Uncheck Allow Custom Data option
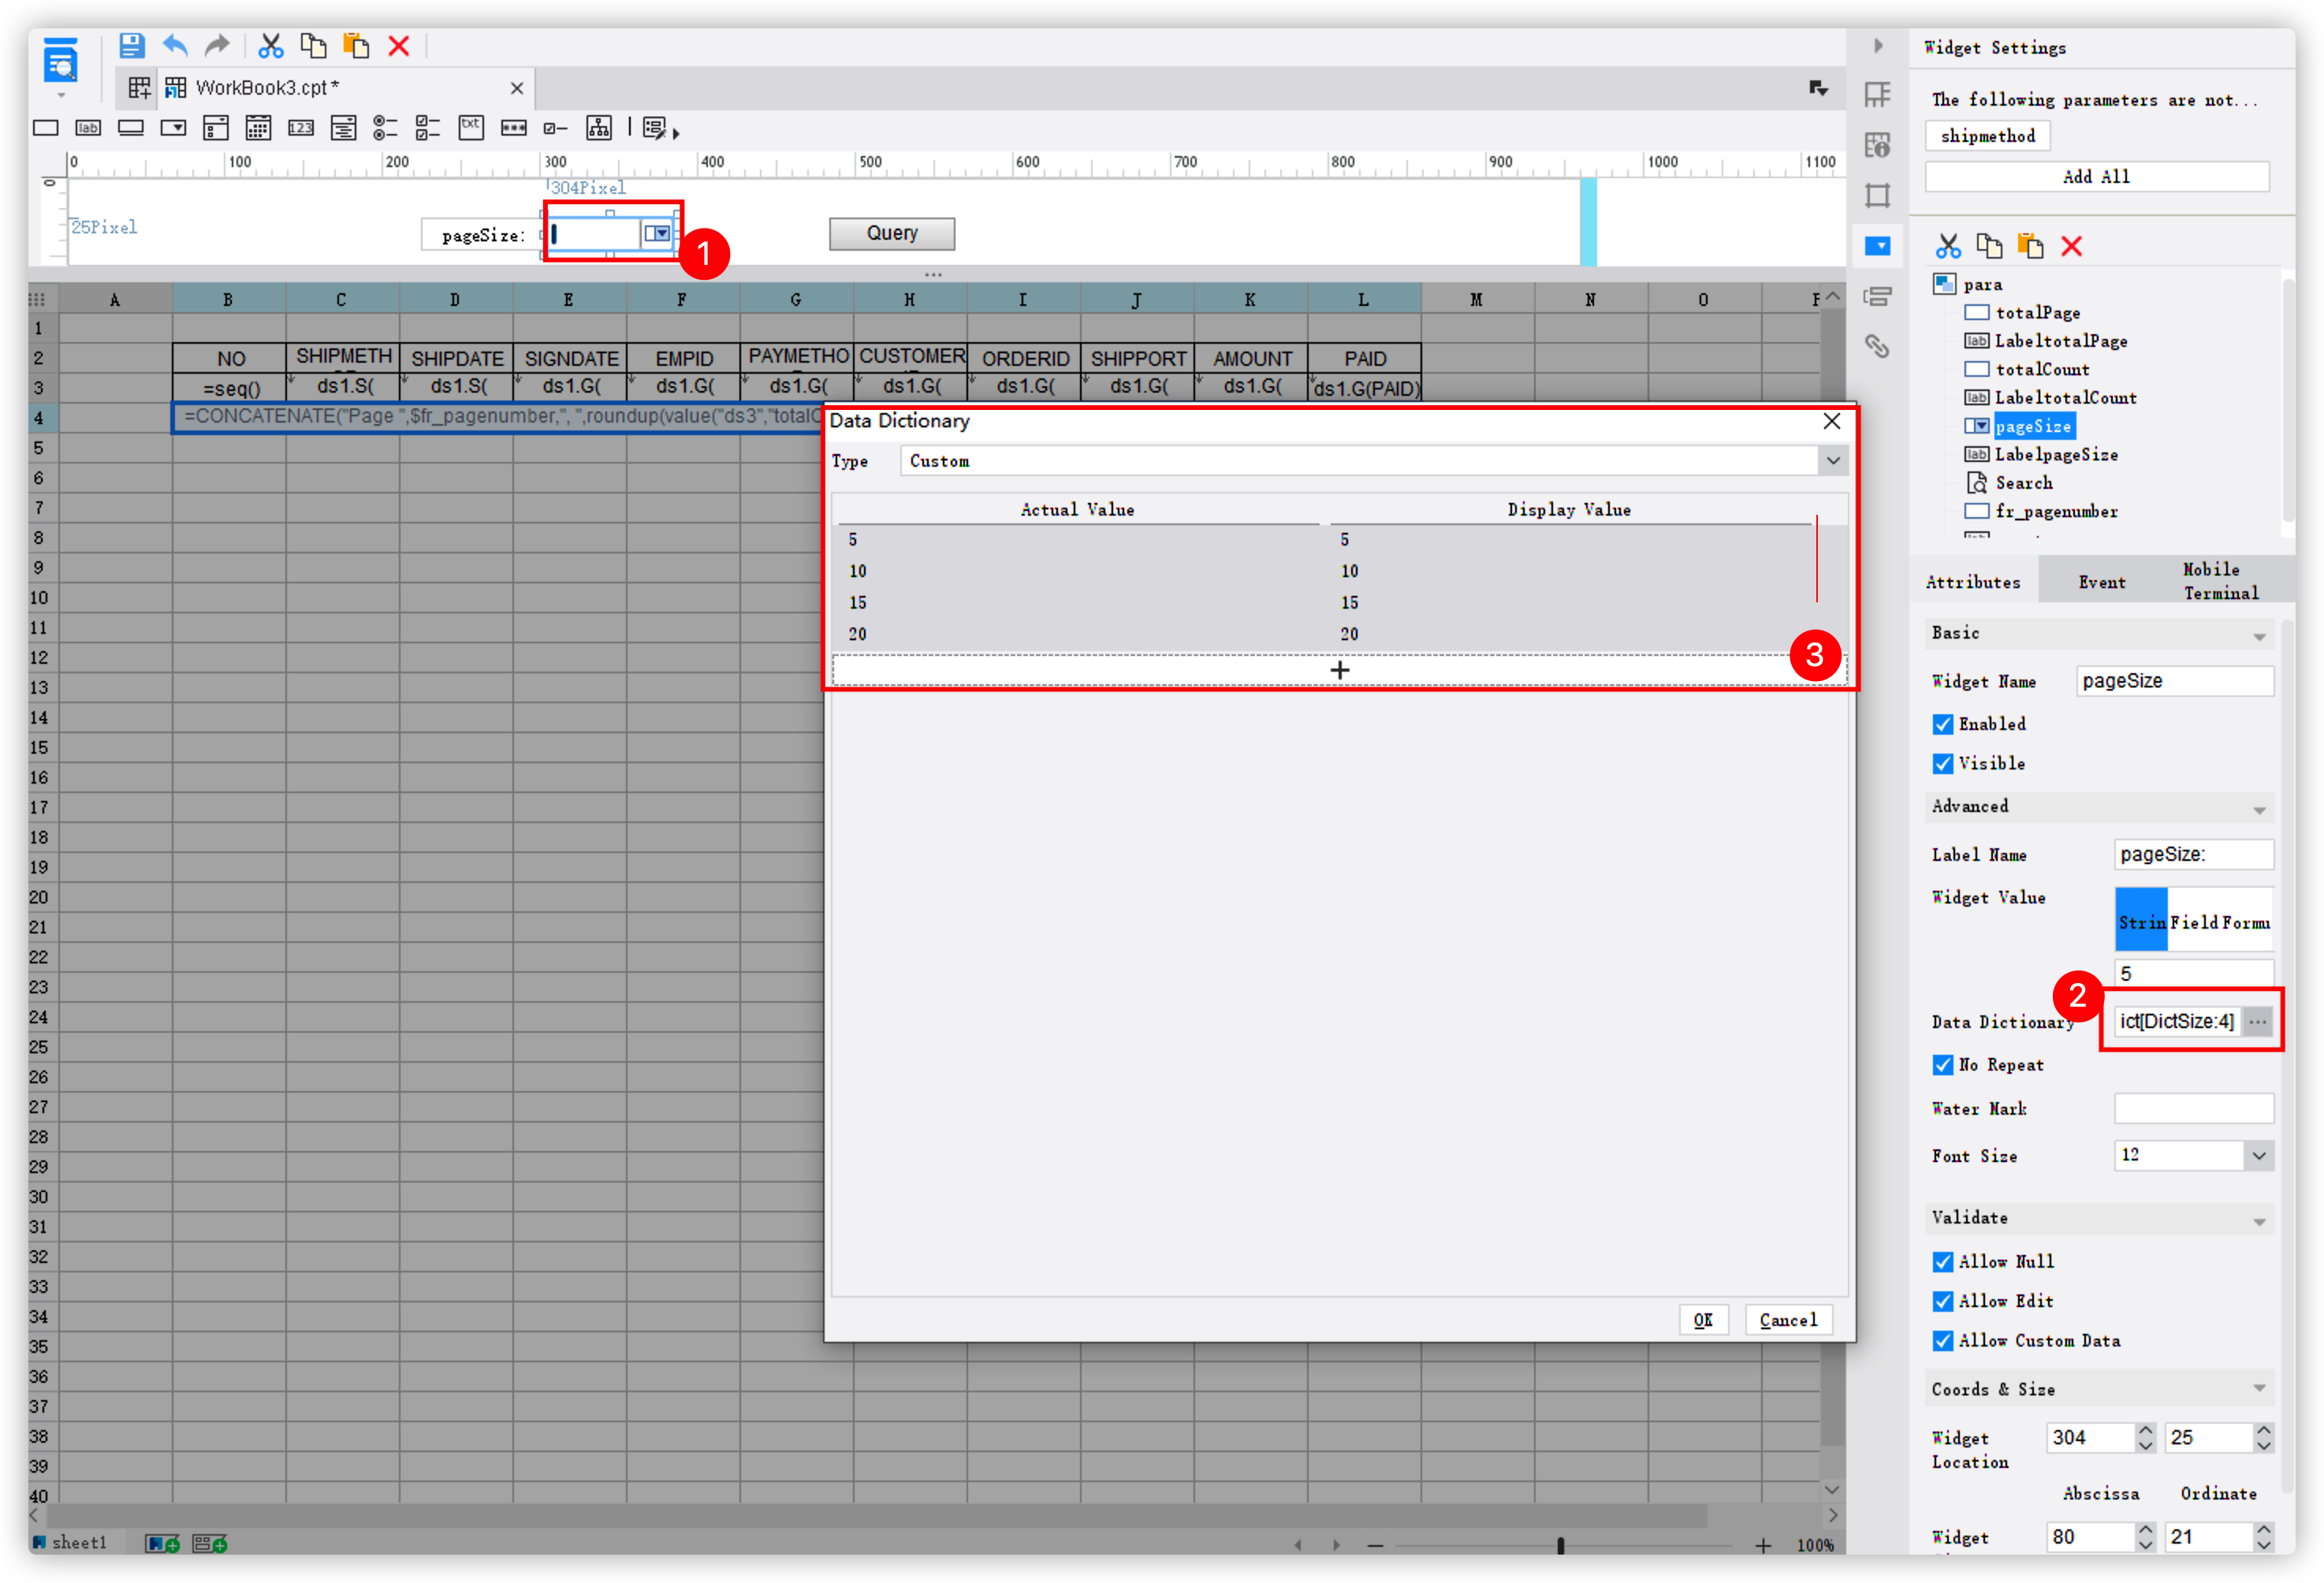The width and height of the screenshot is (2324, 1583). click(x=1943, y=1340)
